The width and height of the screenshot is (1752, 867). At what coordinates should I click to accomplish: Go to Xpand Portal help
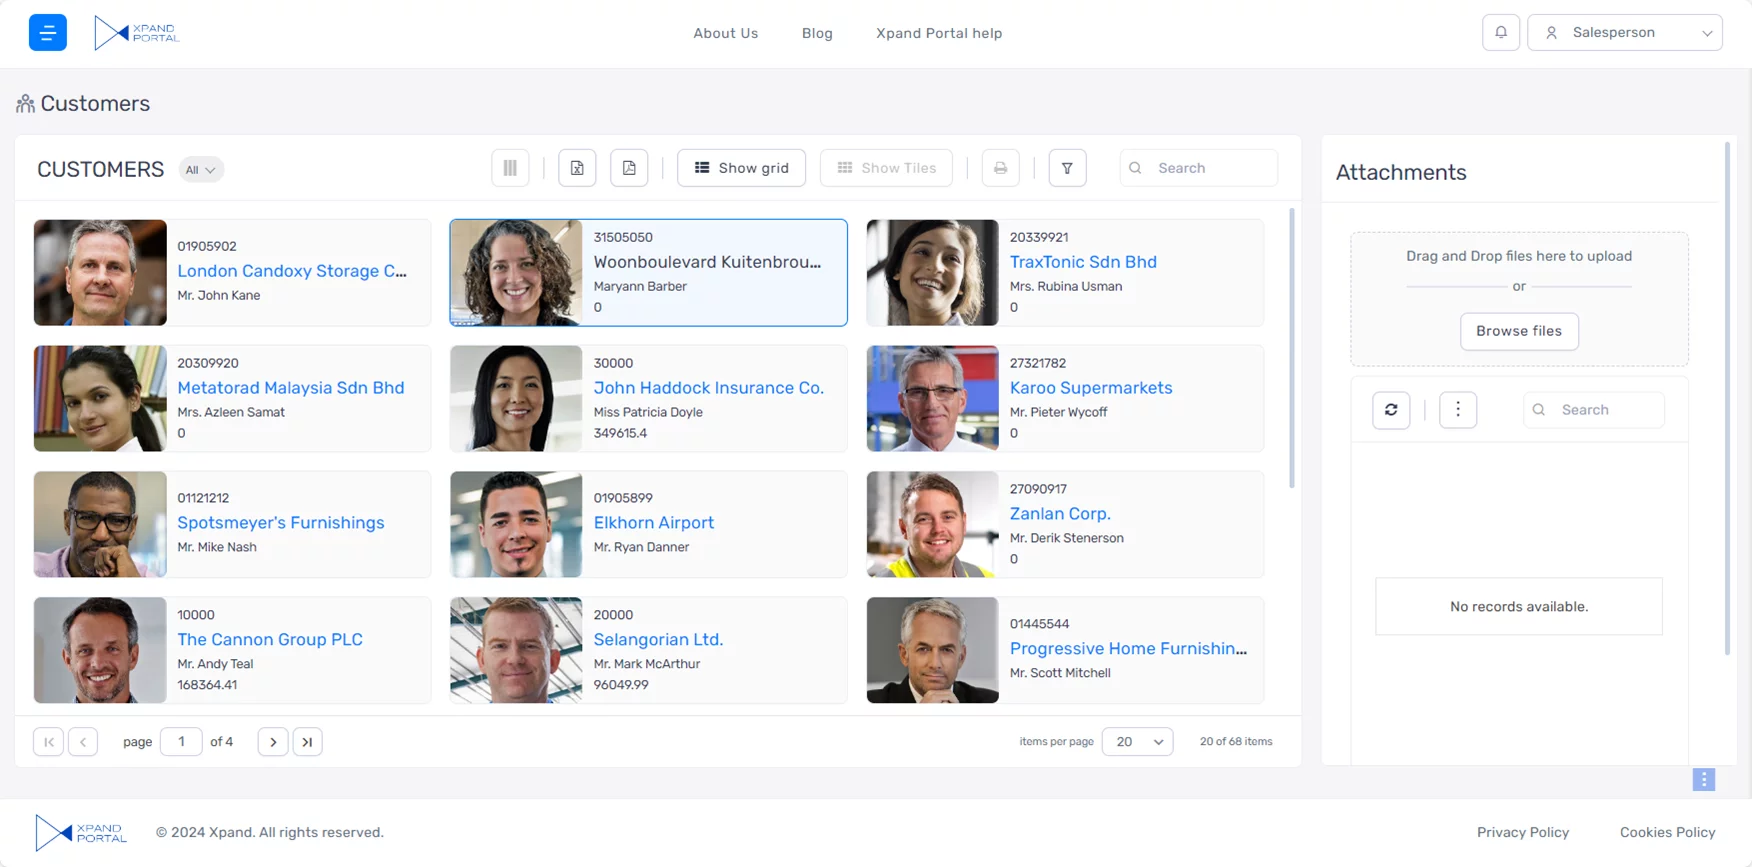(x=938, y=33)
